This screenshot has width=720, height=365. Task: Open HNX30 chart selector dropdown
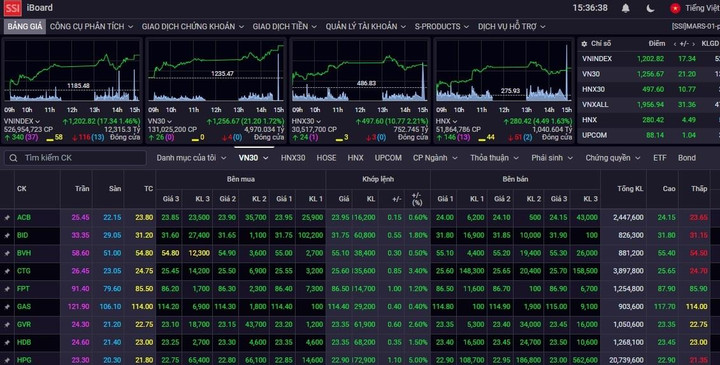pyautogui.click(x=306, y=121)
